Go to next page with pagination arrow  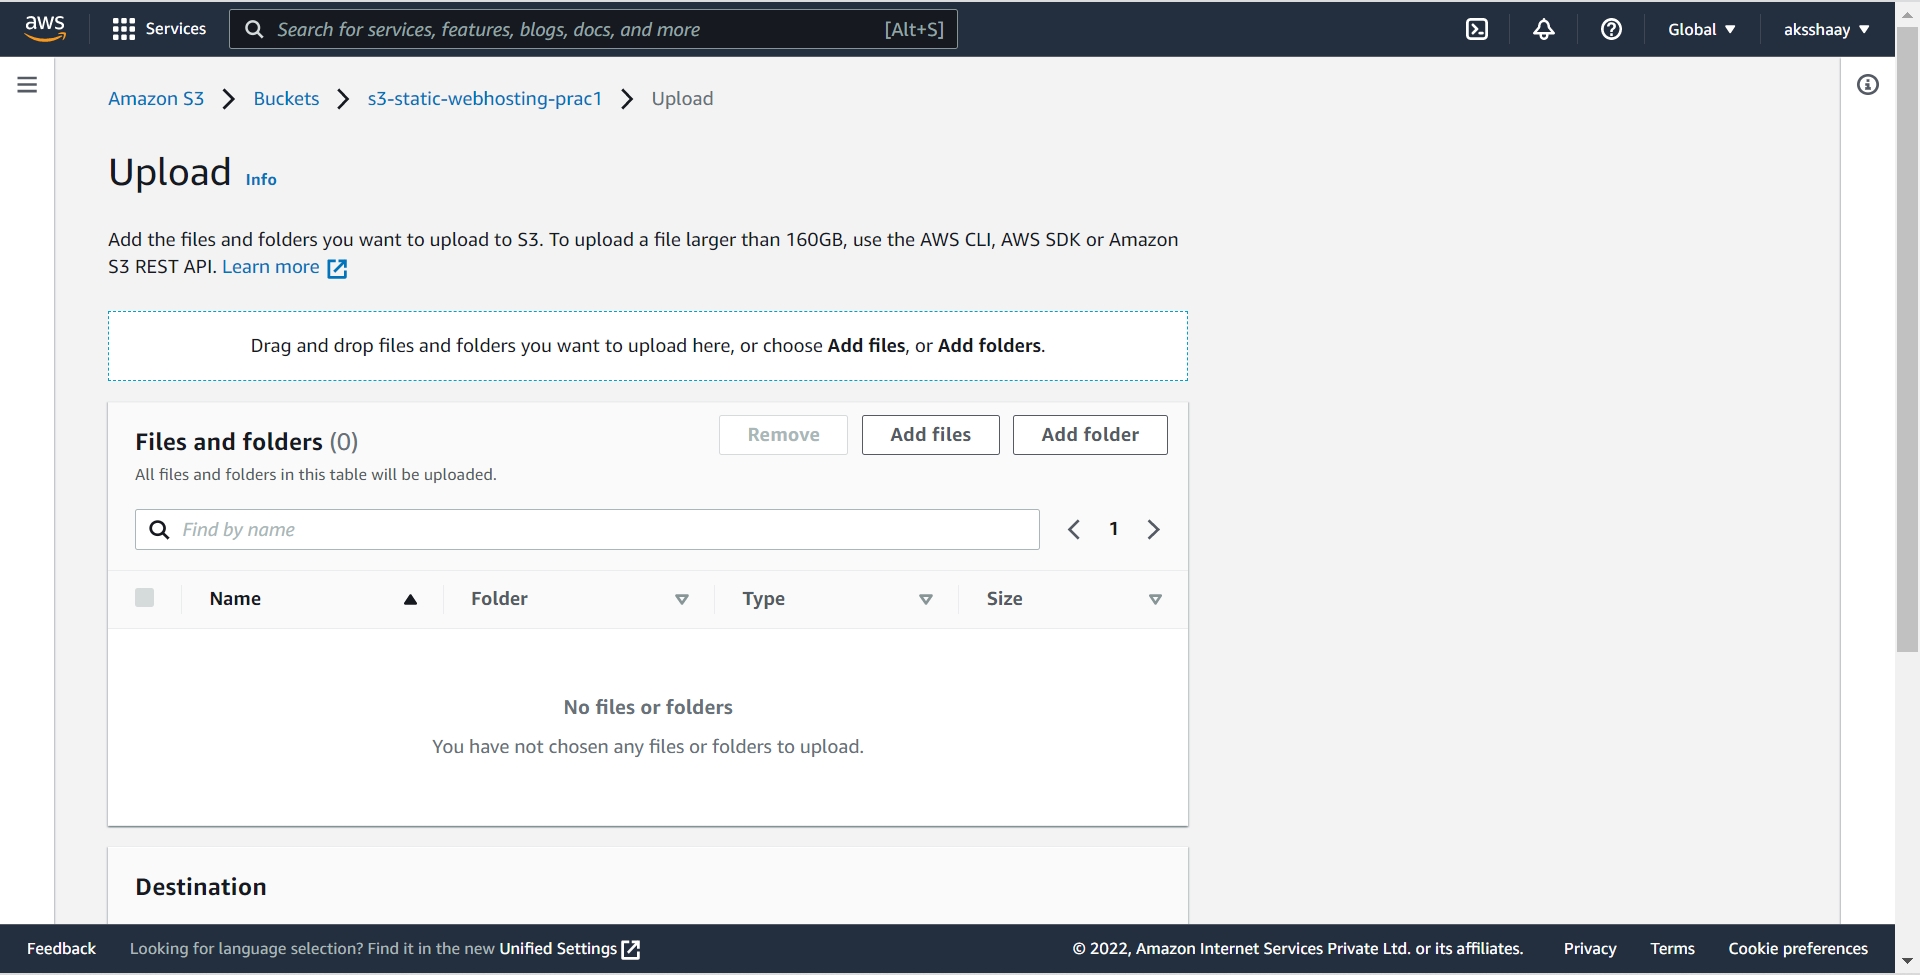click(1153, 529)
